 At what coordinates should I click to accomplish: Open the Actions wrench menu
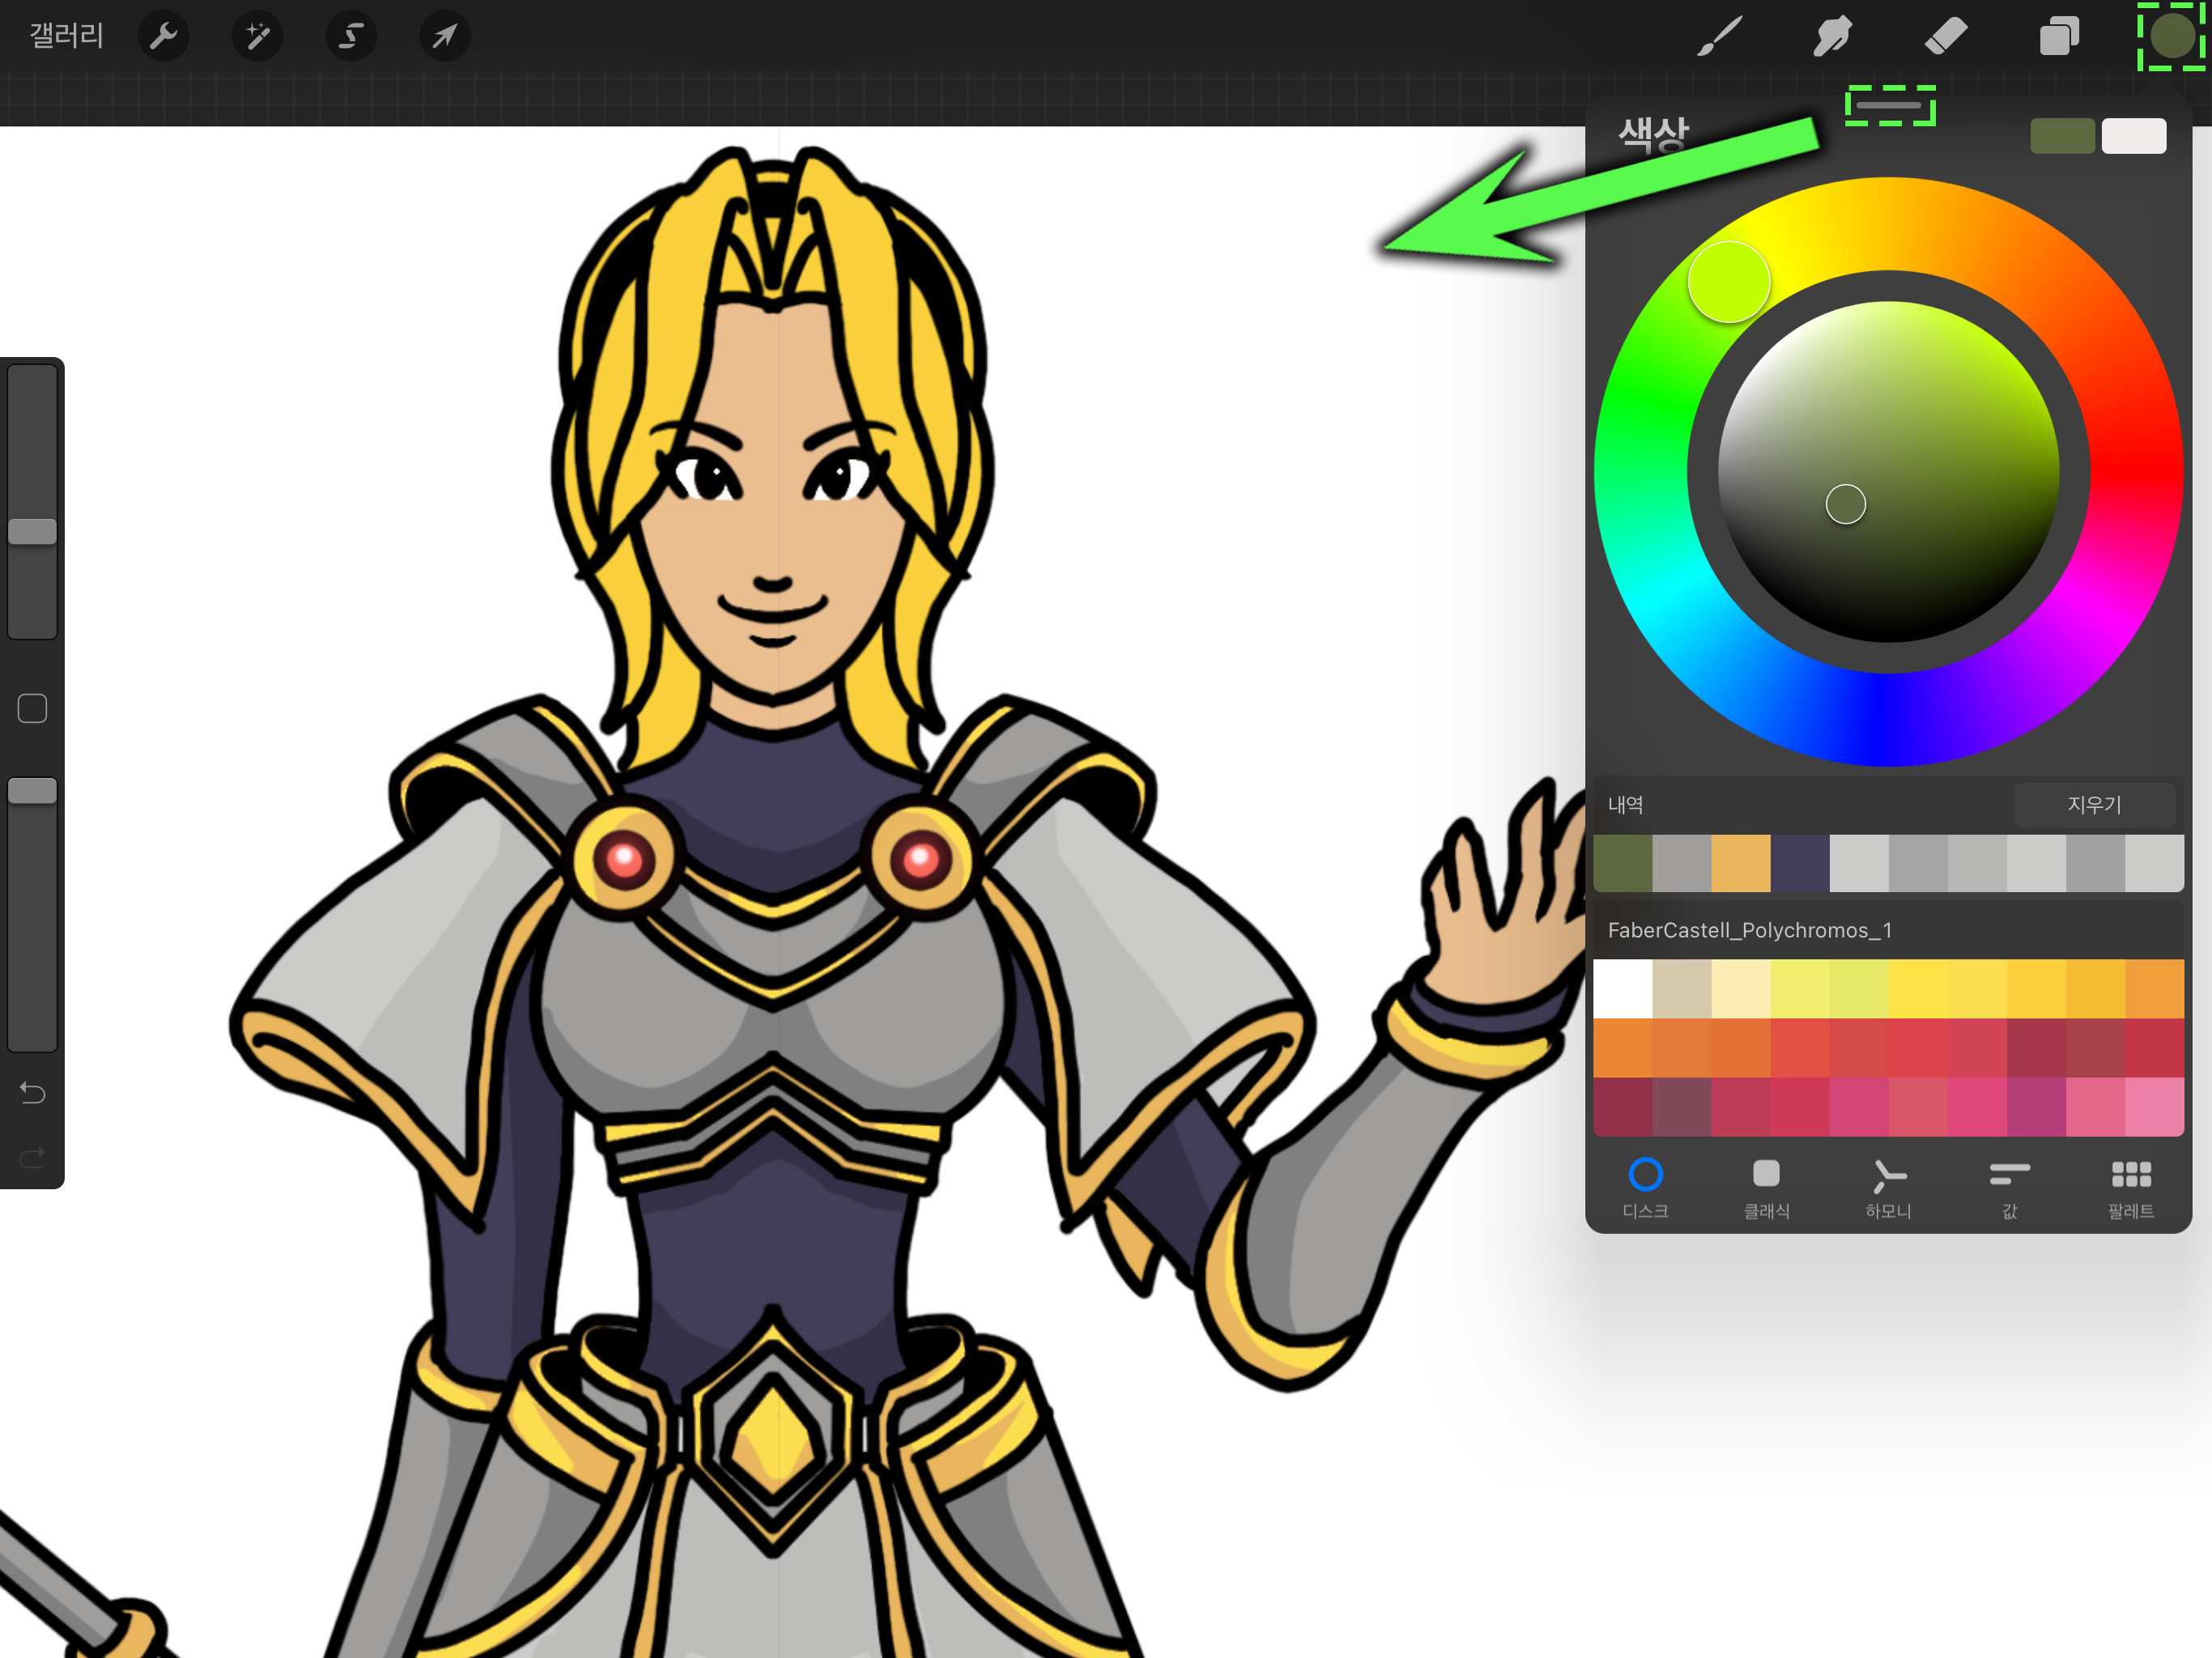(x=163, y=37)
